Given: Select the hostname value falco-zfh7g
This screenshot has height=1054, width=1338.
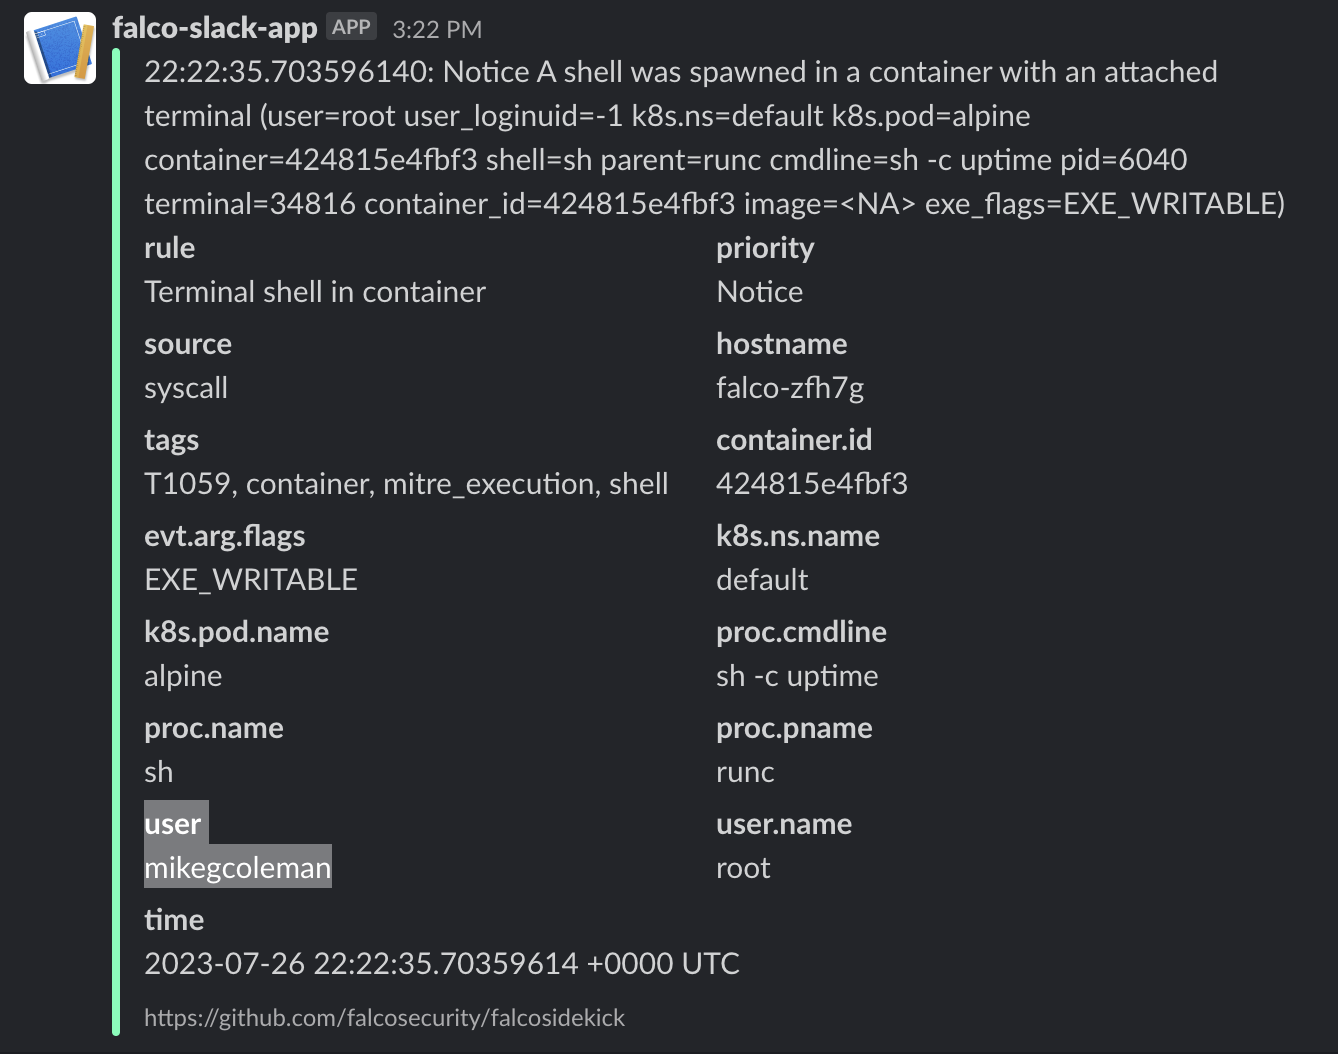Looking at the screenshot, I should (791, 388).
